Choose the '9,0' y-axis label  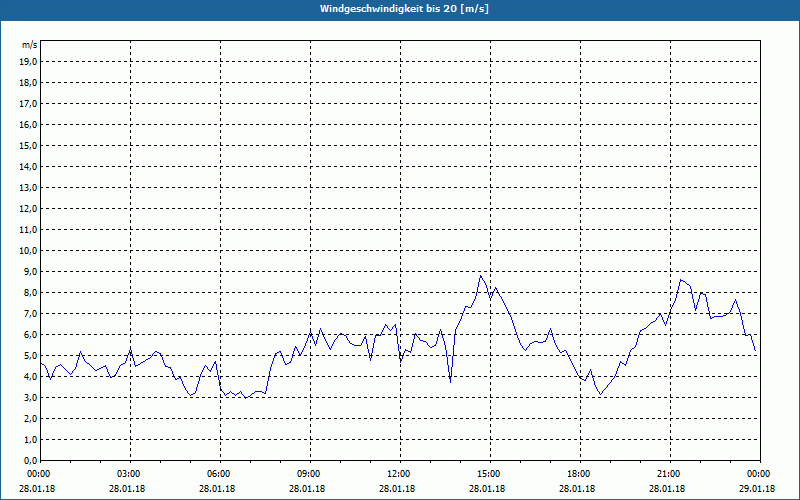pos(30,271)
